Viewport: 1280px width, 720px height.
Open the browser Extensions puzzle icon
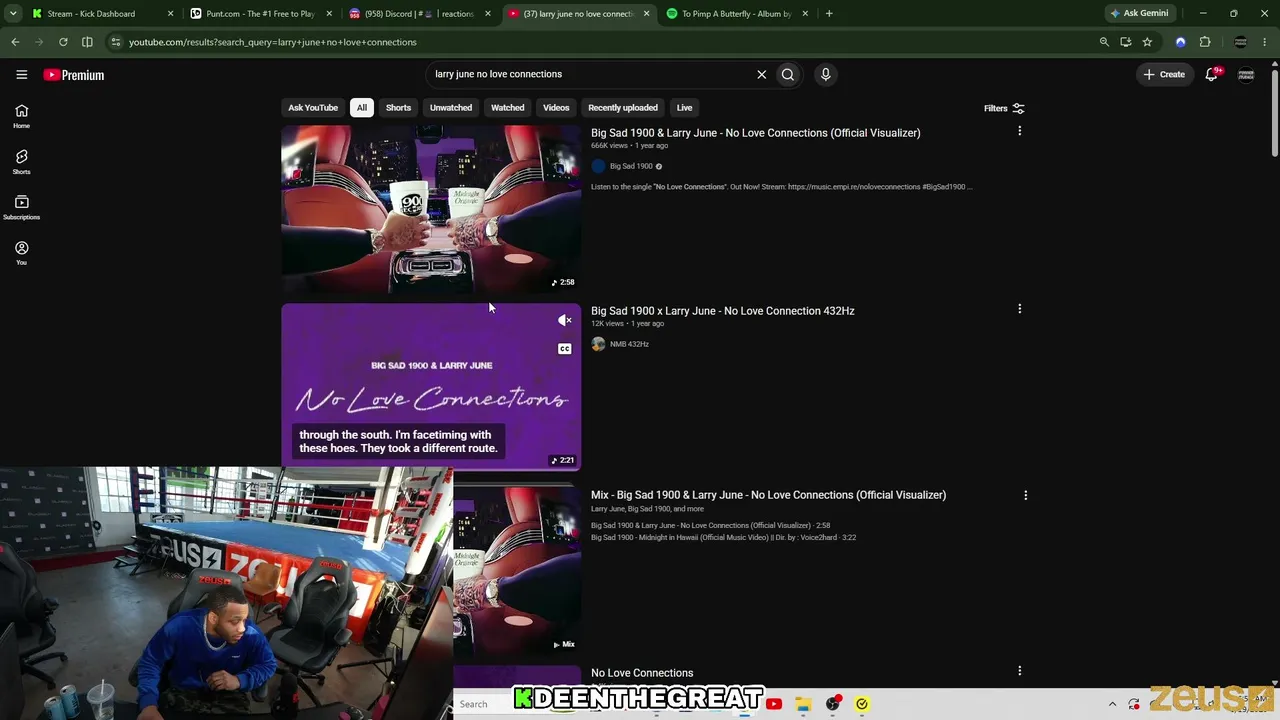click(1205, 42)
